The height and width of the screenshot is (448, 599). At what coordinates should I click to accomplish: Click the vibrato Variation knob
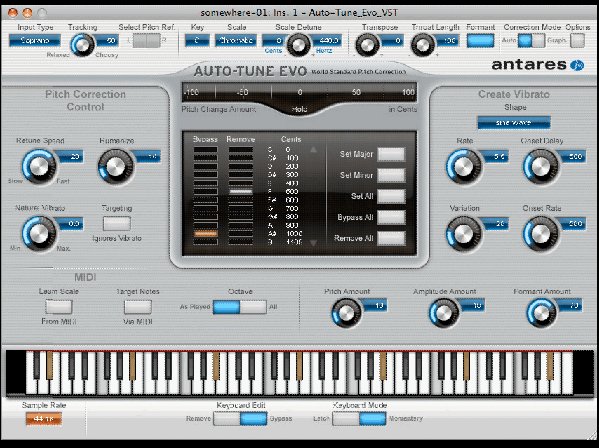(x=464, y=233)
